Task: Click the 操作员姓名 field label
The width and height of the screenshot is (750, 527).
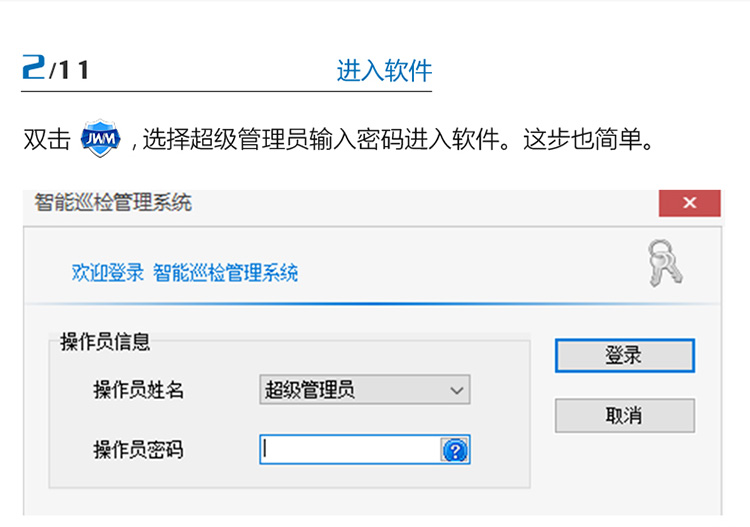Action: (x=139, y=390)
